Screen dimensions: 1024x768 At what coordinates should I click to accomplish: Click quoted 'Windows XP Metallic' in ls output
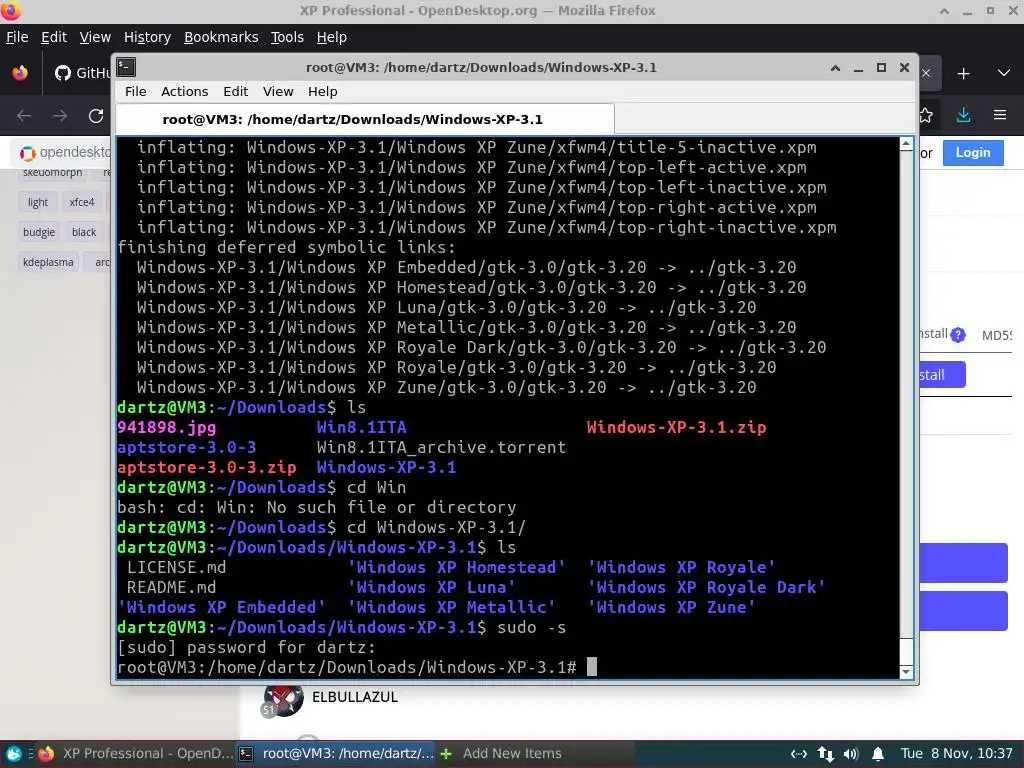451,607
